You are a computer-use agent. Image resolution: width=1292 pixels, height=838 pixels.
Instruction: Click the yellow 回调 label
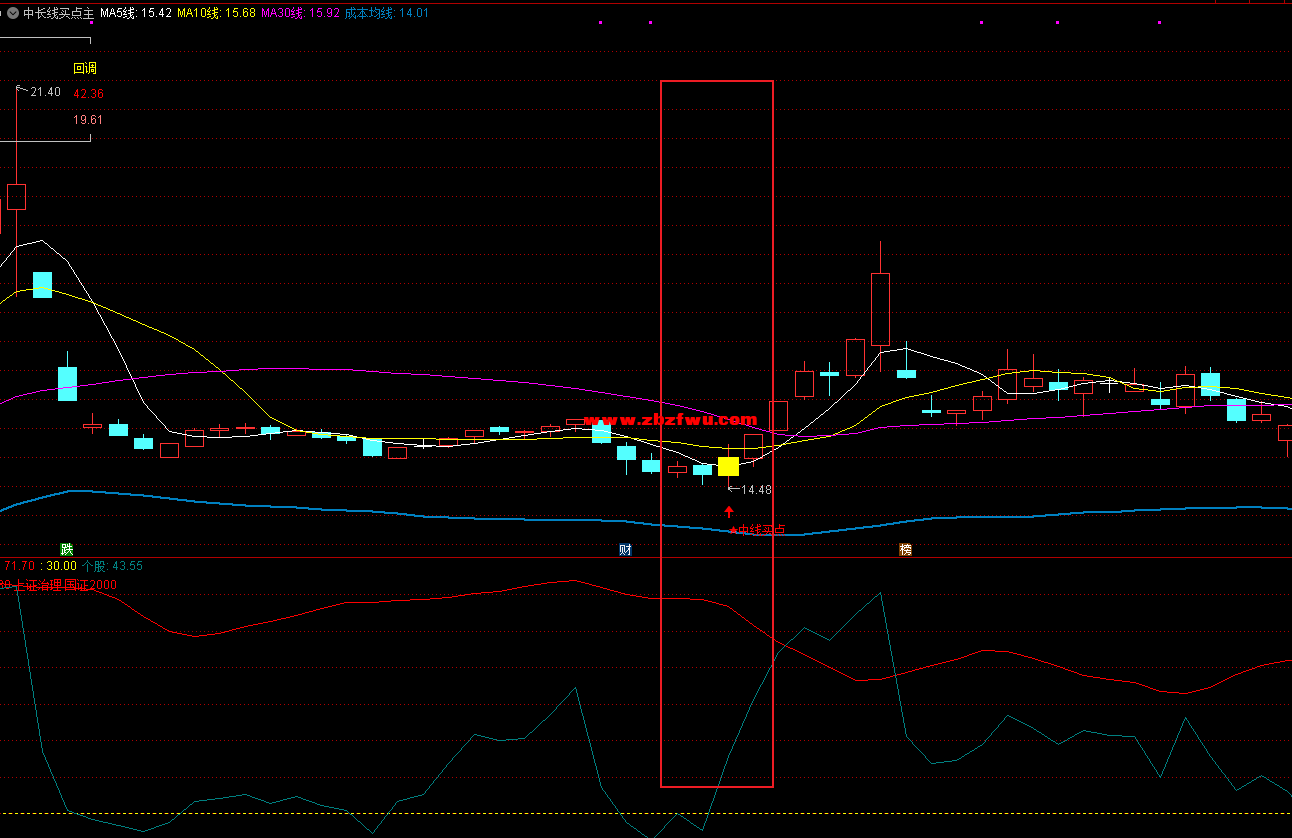(x=85, y=68)
